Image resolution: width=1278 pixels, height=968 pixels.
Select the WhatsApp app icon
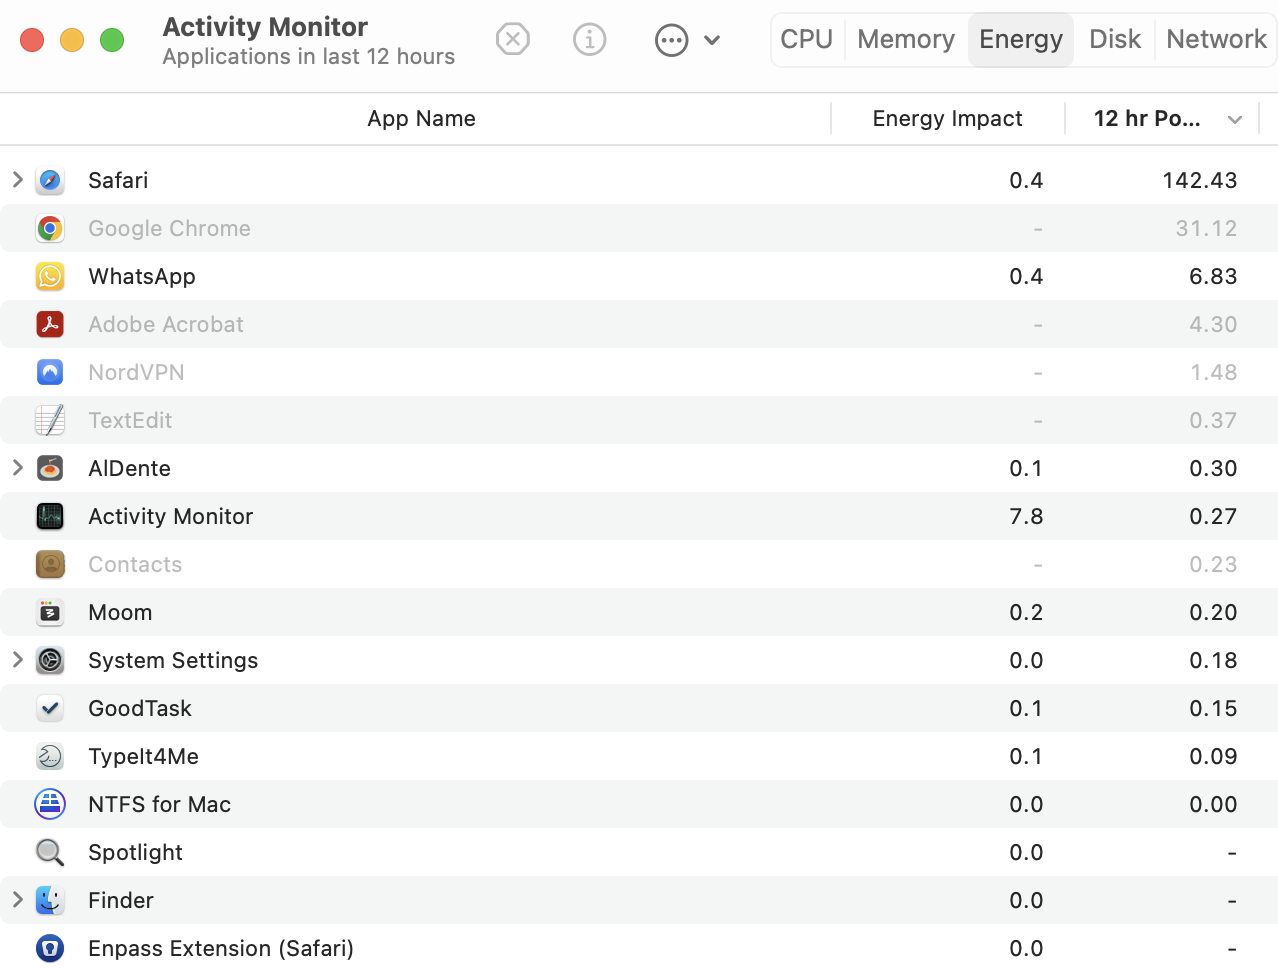(x=50, y=276)
